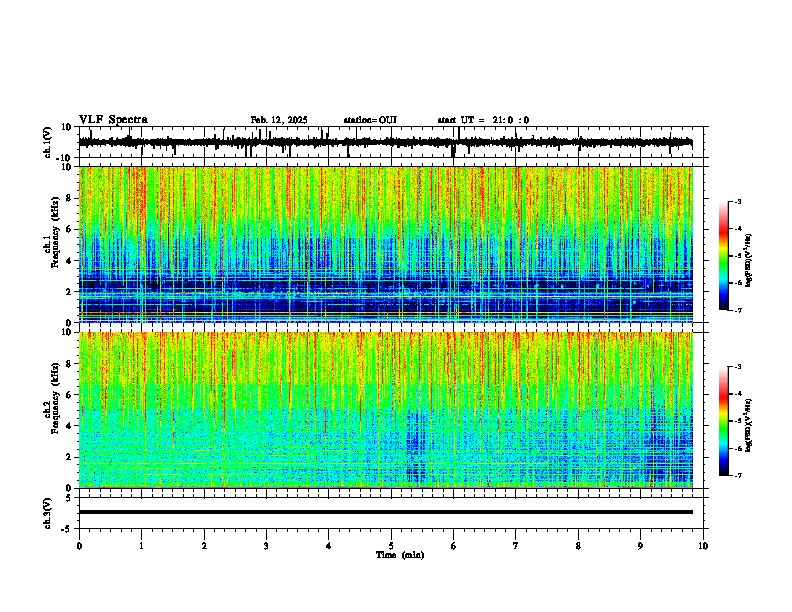Click time axis tick label '5'
The width and height of the screenshot is (792, 612).
[391, 546]
